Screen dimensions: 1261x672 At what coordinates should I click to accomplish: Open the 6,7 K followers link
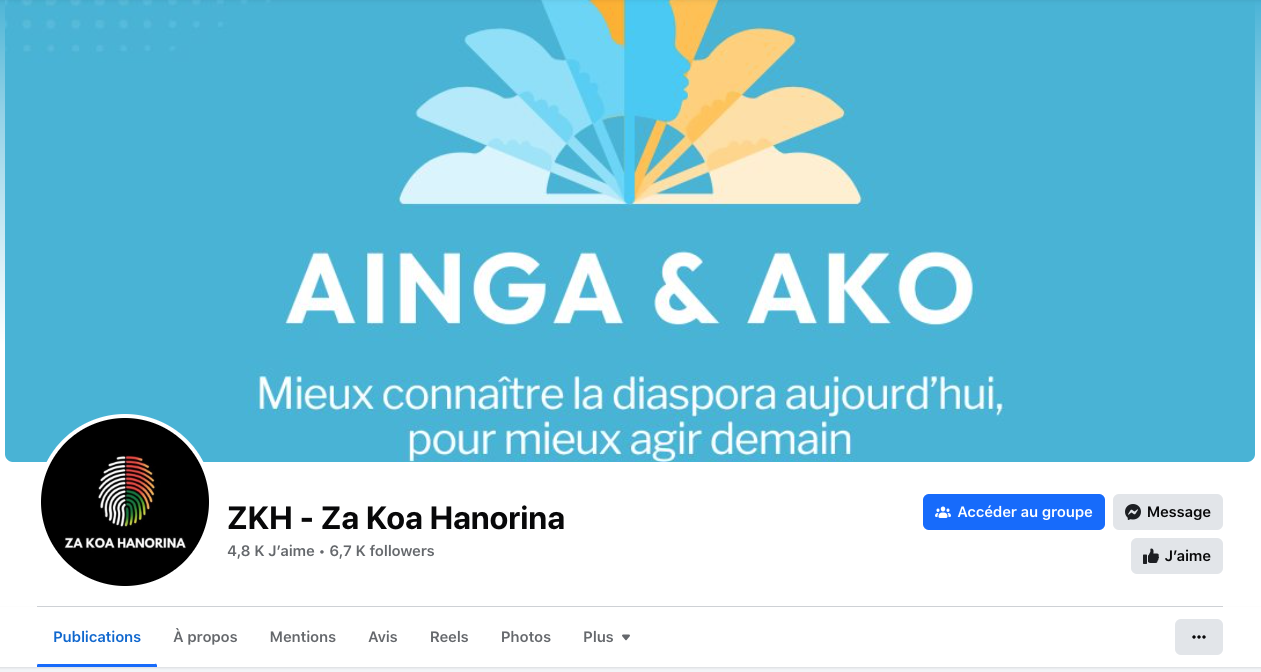pyautogui.click(x=382, y=551)
